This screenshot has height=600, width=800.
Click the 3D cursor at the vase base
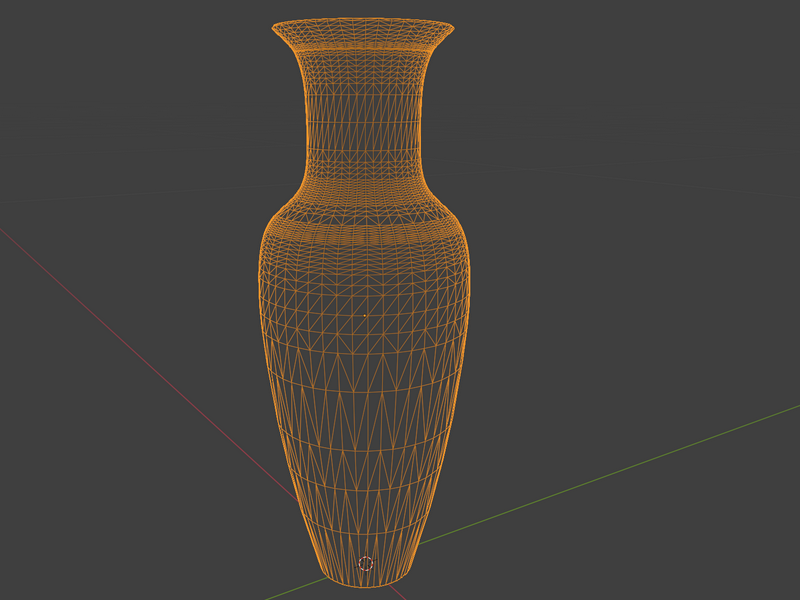click(366, 564)
